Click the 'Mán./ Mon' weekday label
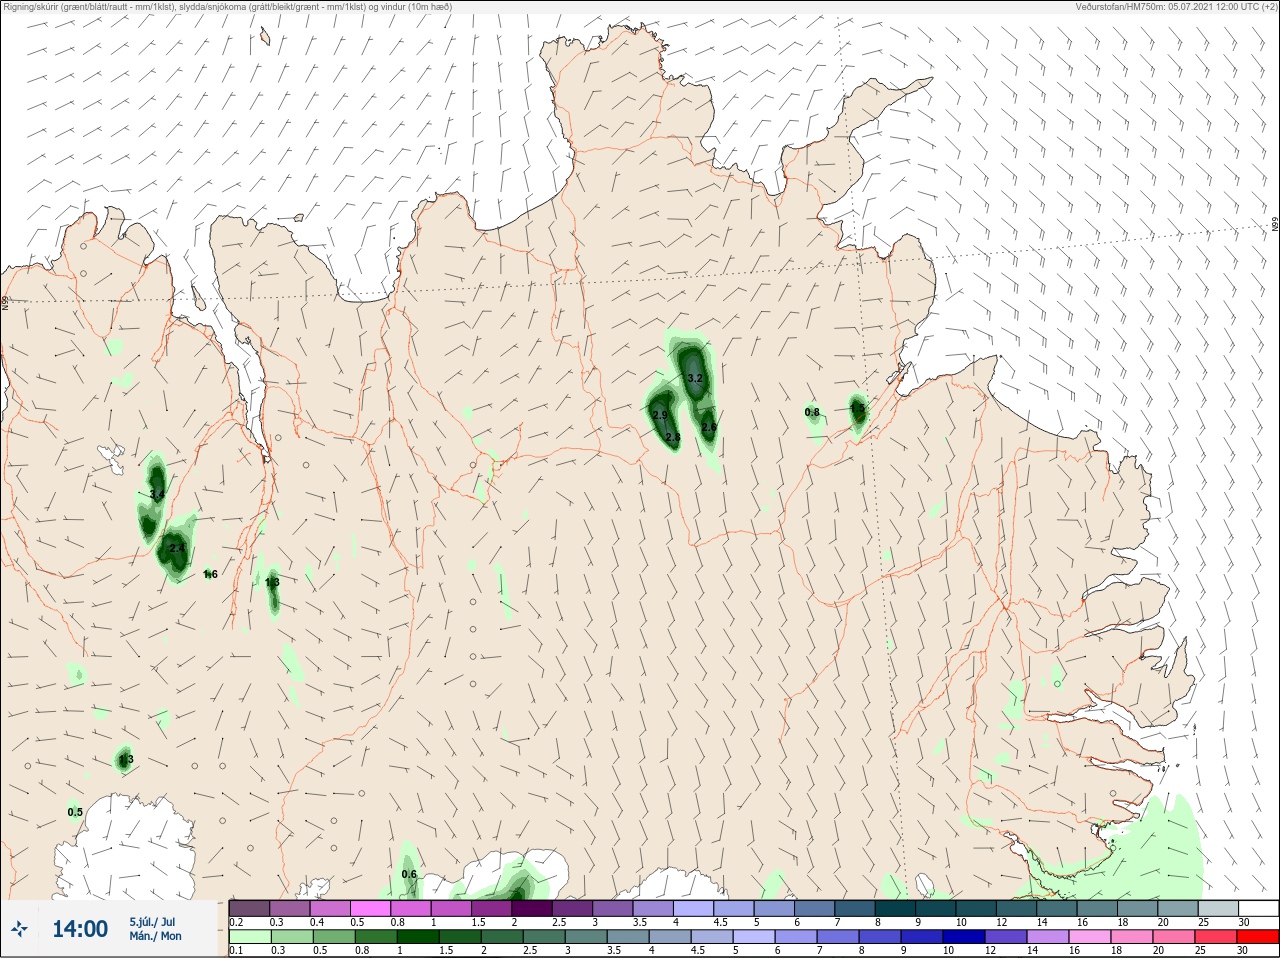Screen dimensions: 1280x958 [x=155, y=937]
